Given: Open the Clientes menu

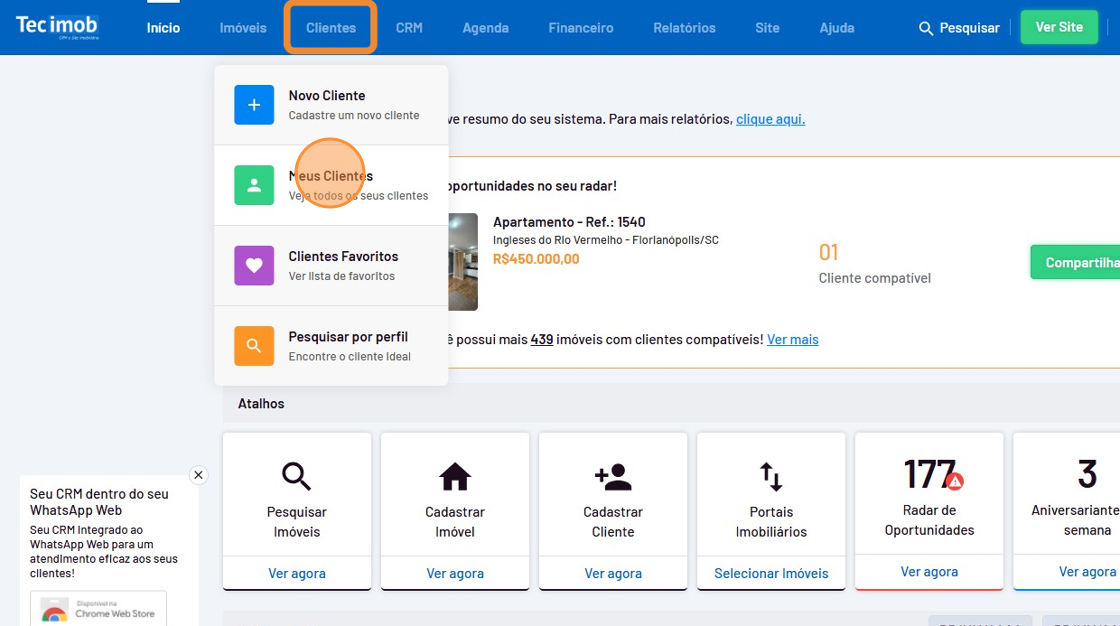Looking at the screenshot, I should pos(331,28).
